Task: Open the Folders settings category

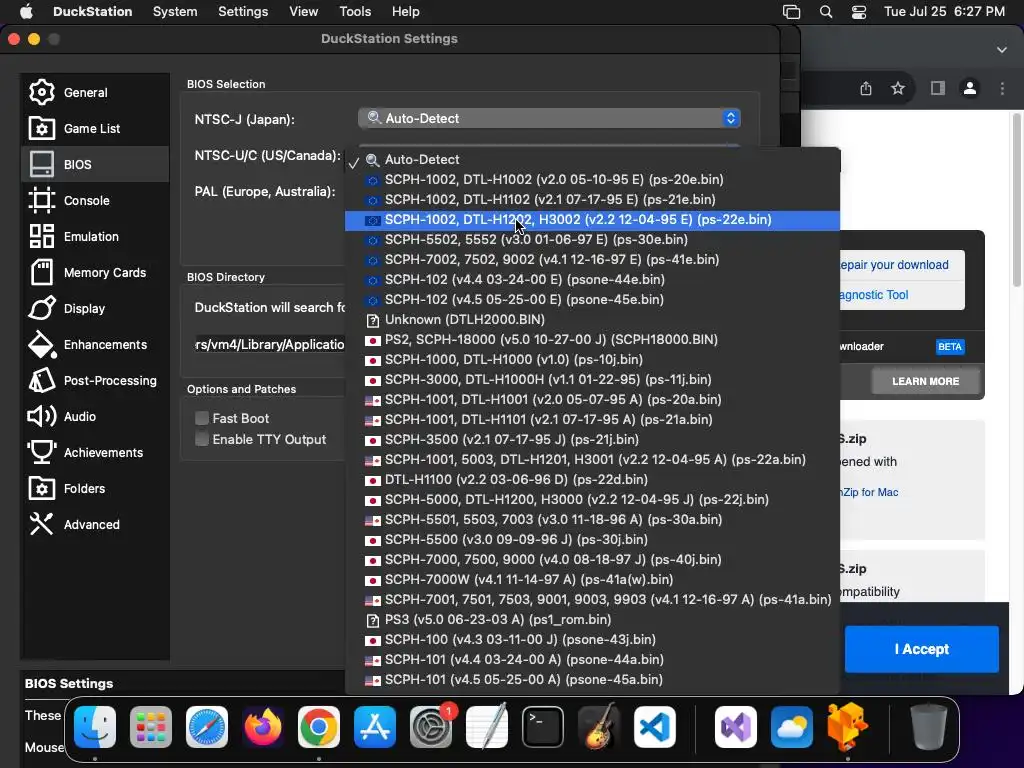Action: (95, 488)
